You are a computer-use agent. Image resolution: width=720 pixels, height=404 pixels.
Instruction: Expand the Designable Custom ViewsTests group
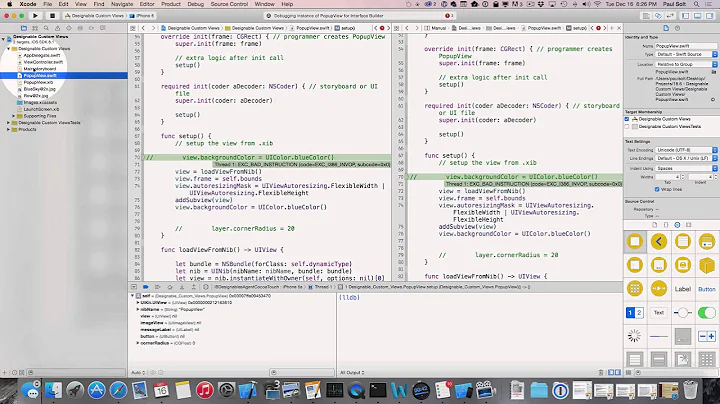point(8,123)
